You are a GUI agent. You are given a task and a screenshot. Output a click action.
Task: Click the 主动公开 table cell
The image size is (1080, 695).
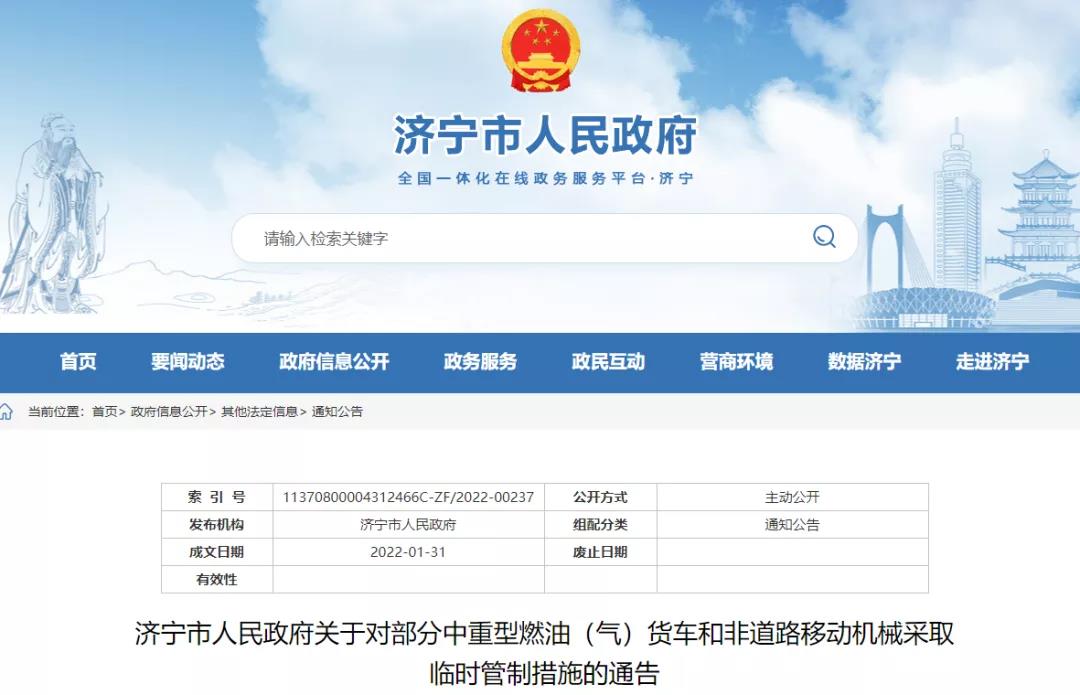point(792,497)
